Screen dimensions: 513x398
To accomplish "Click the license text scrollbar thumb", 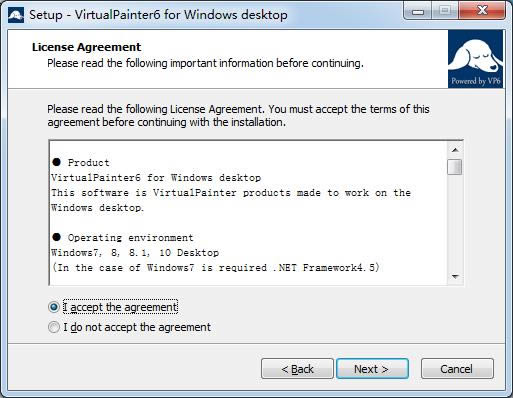I will [455, 167].
